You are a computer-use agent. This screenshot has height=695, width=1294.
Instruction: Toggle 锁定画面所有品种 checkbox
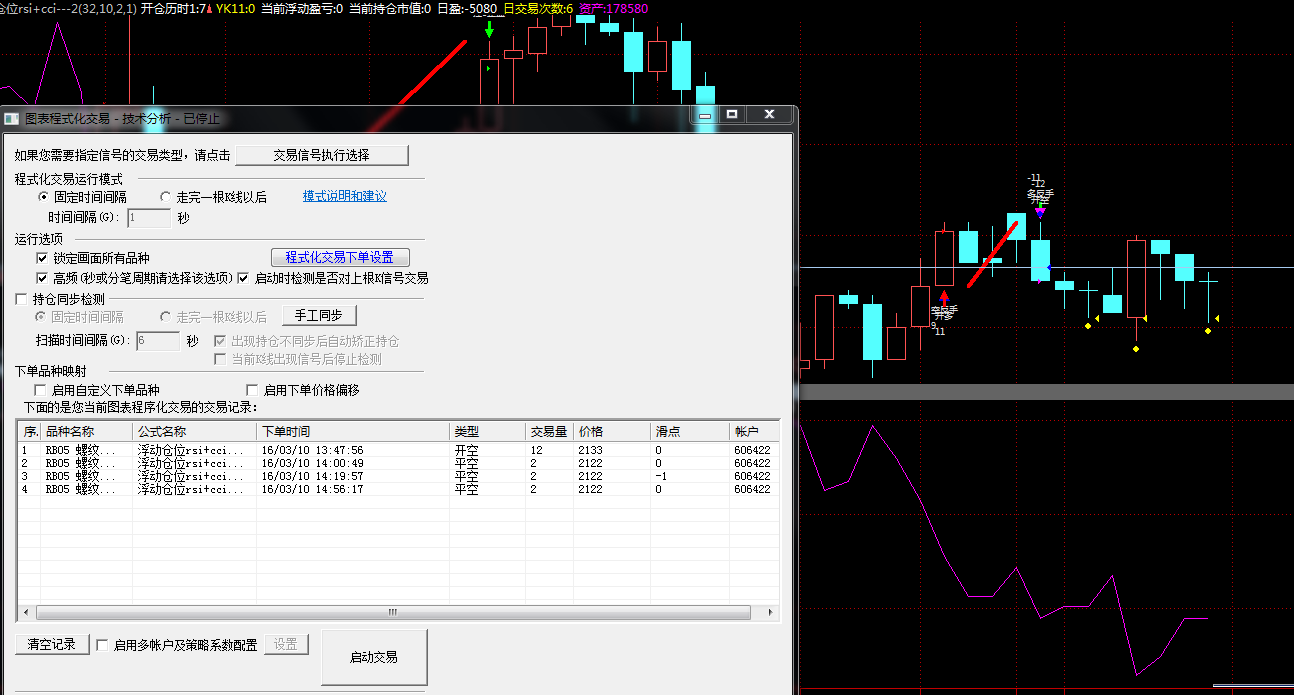[x=42, y=258]
